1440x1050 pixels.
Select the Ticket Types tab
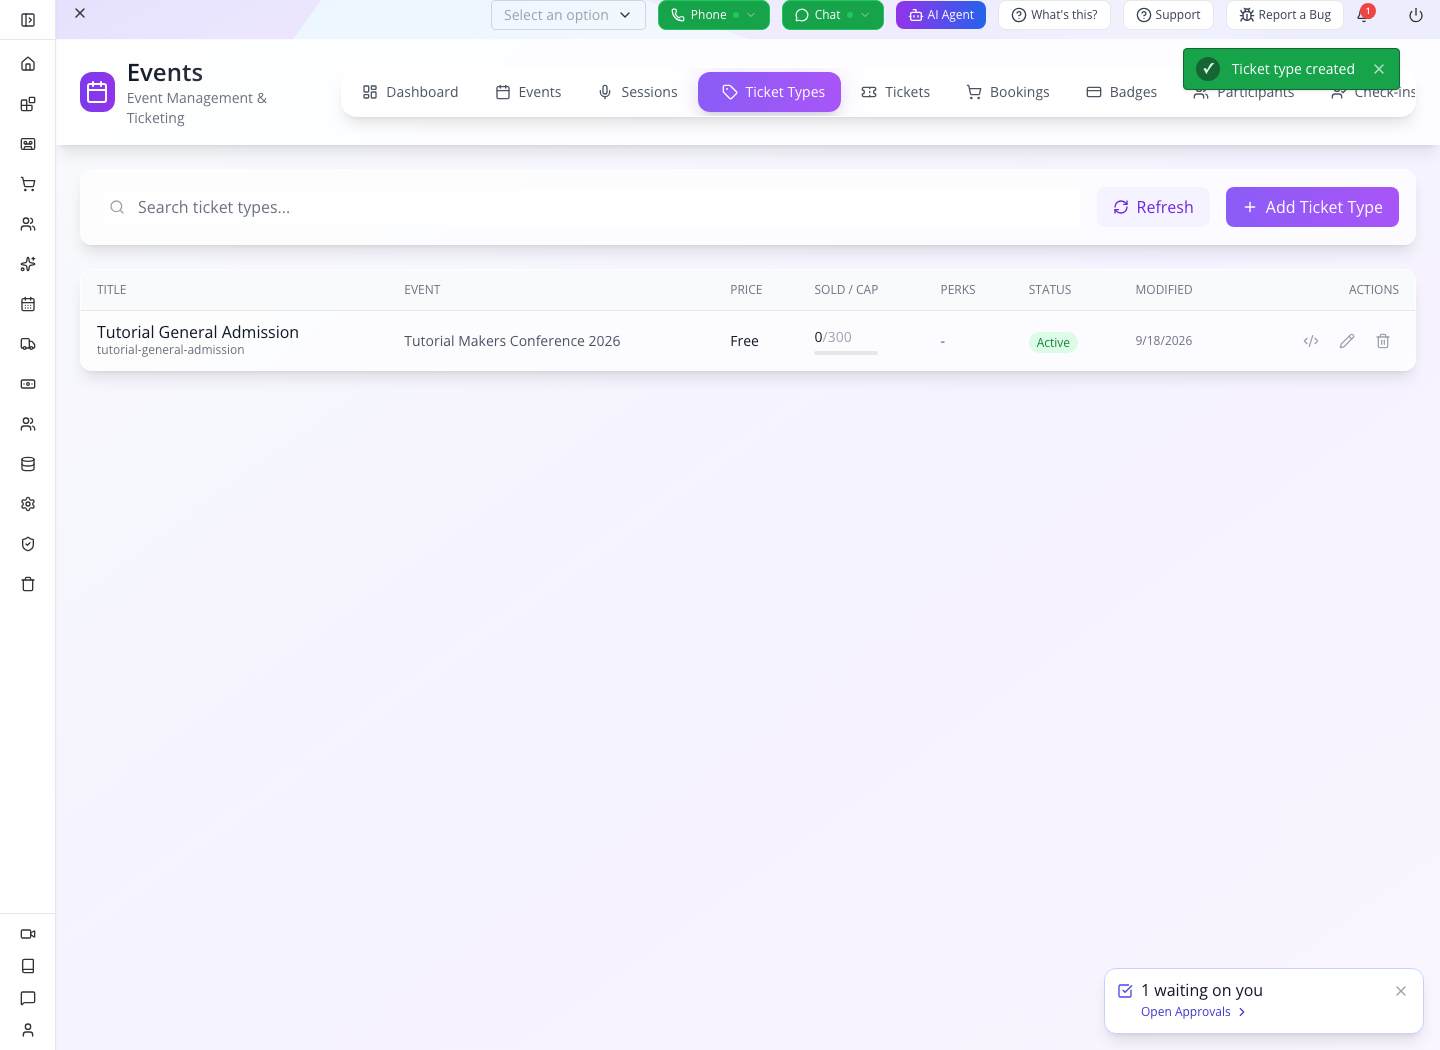[769, 92]
